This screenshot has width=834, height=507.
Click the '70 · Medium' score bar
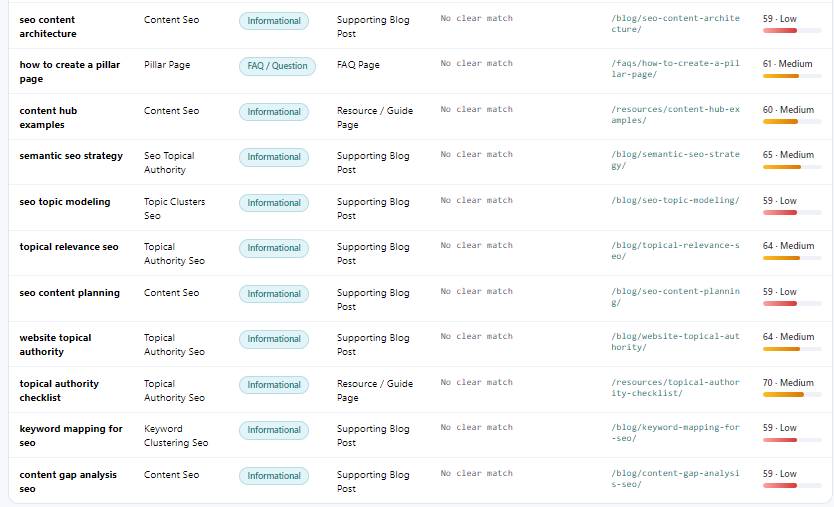coord(792,395)
